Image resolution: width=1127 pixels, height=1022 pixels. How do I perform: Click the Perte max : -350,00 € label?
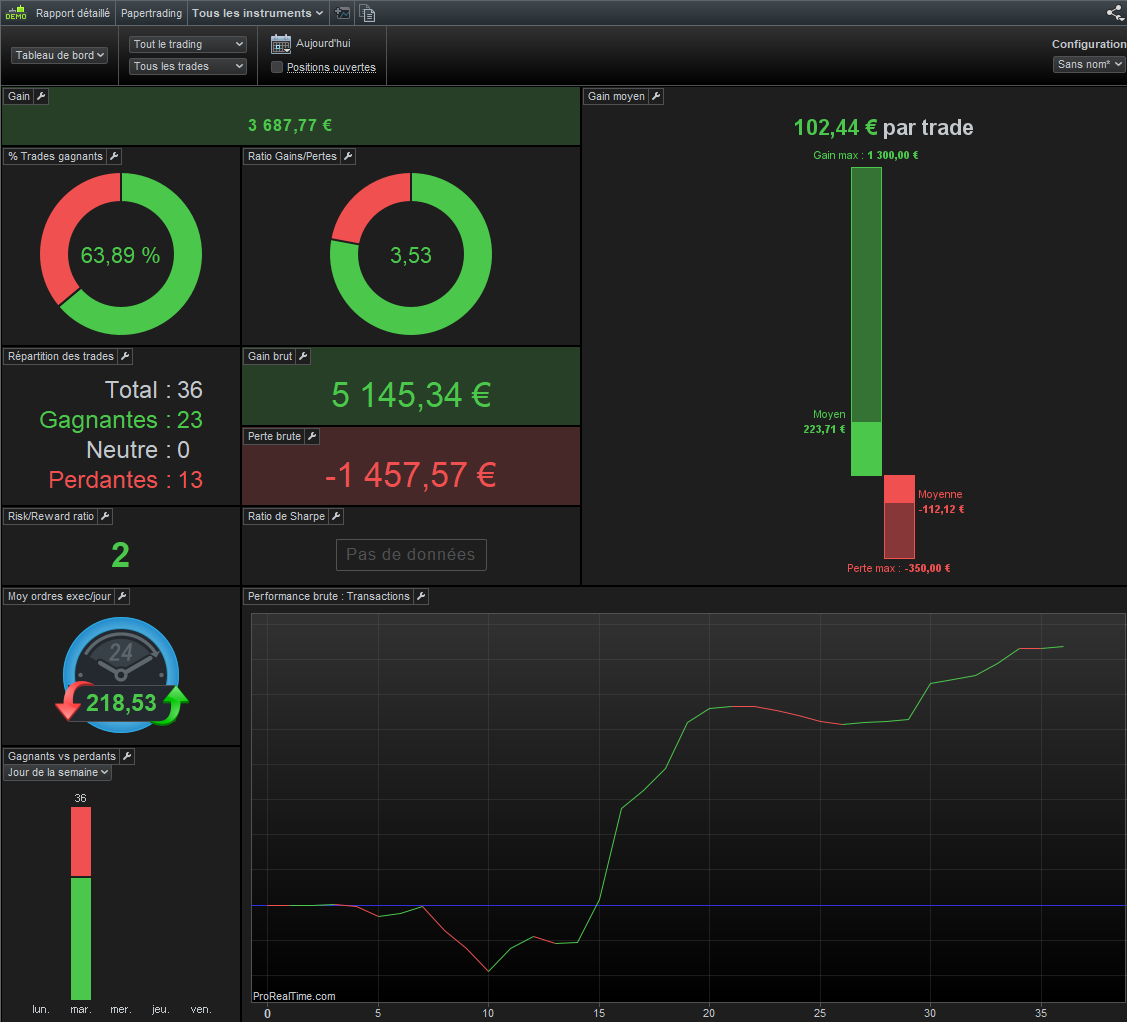(898, 568)
